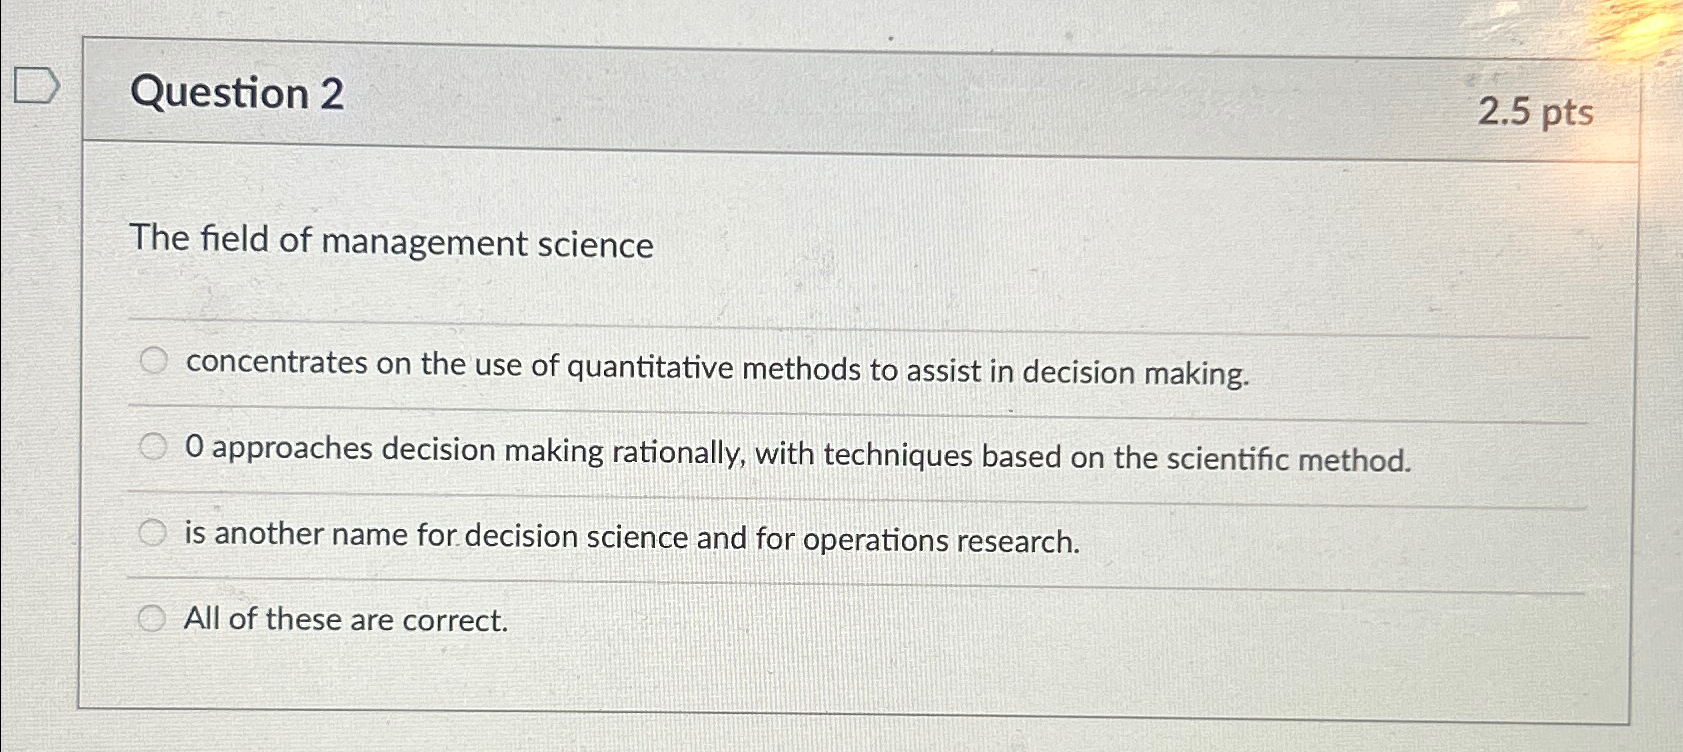Click the answer text mentioning scientific method
The height and width of the screenshot is (752, 1683).
point(798,454)
